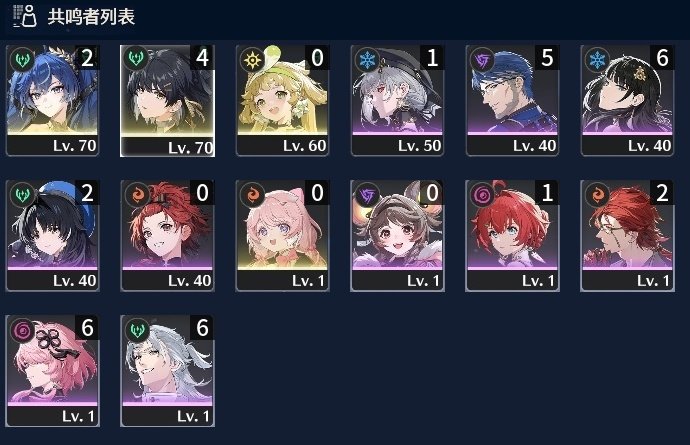
Task: Click the Electro icon on brown-haired girl's card
Action: coord(367,195)
